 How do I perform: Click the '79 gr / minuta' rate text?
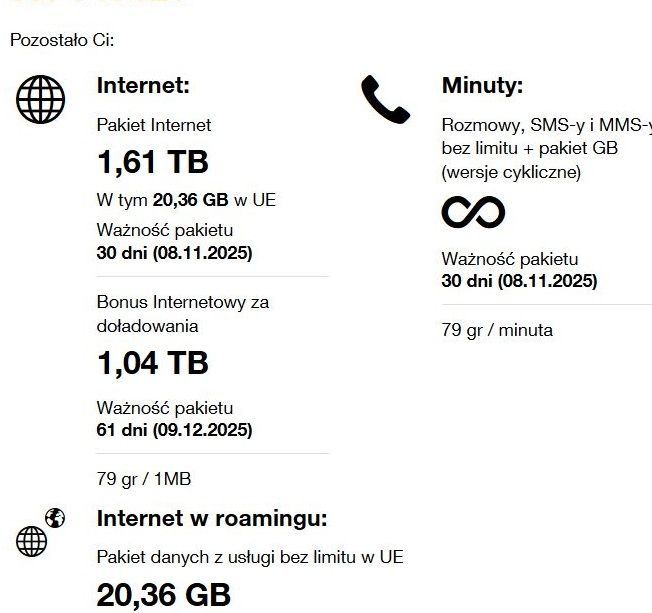point(497,330)
